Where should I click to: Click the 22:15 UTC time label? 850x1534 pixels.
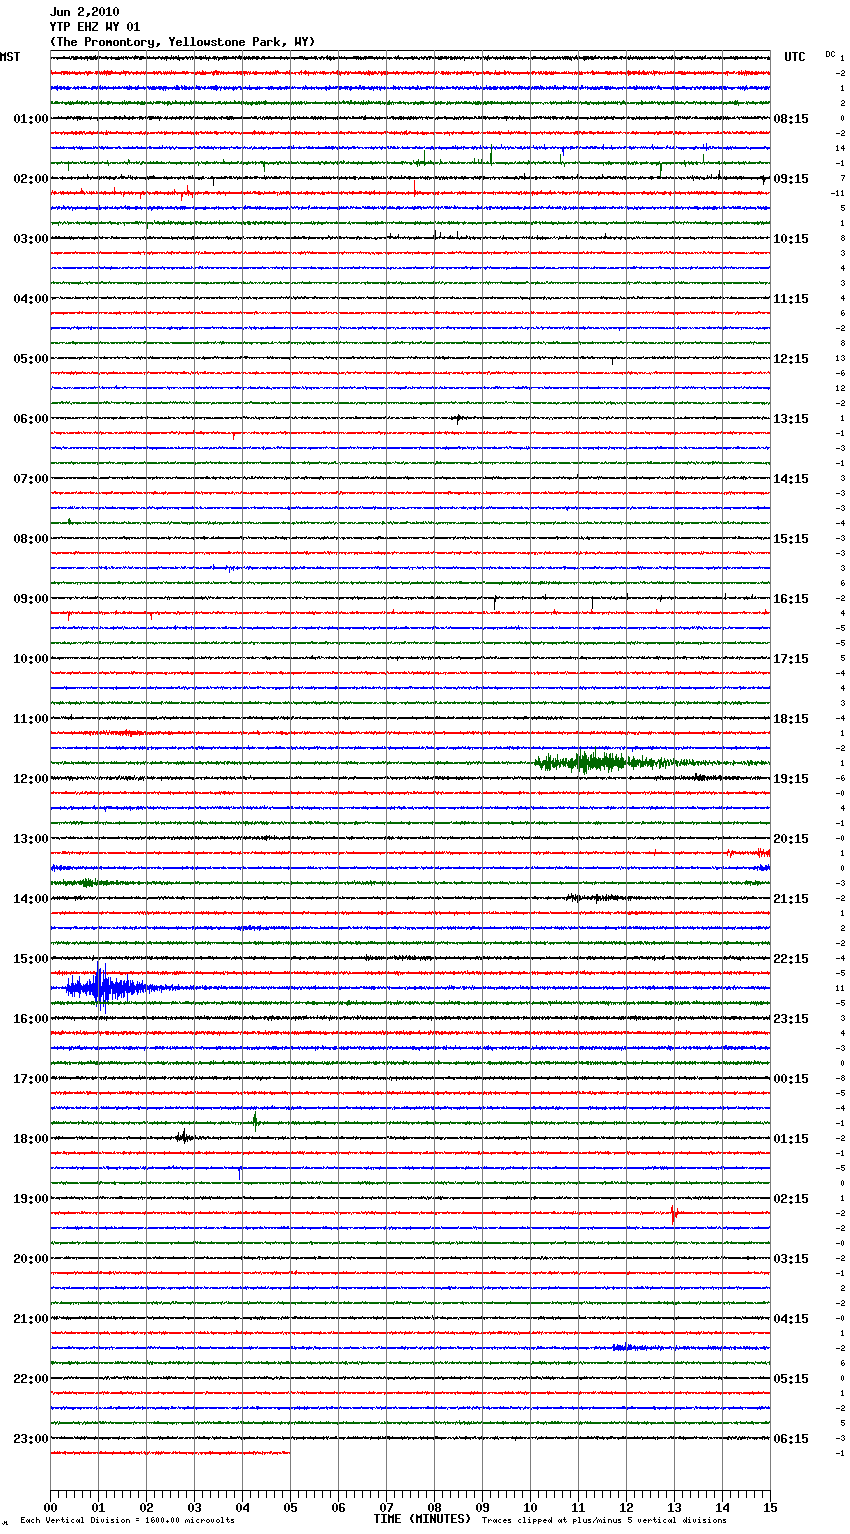791,959
